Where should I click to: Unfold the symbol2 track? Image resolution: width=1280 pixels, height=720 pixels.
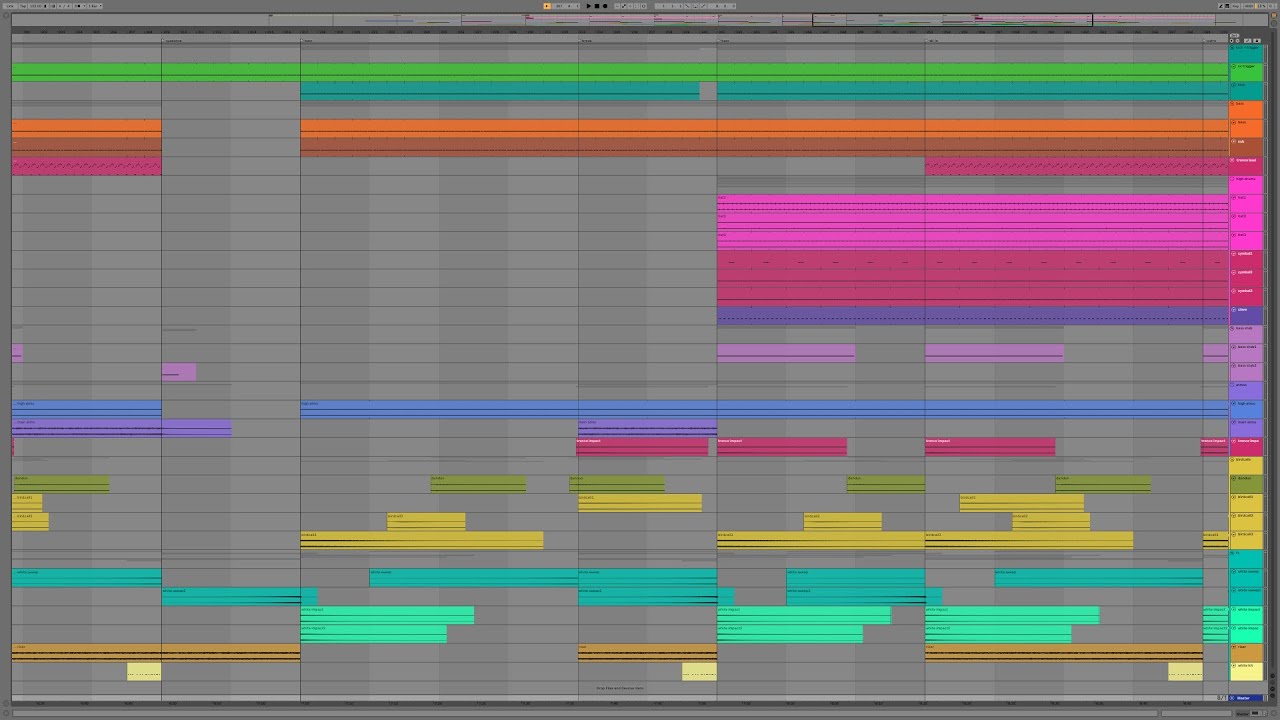point(1233,272)
